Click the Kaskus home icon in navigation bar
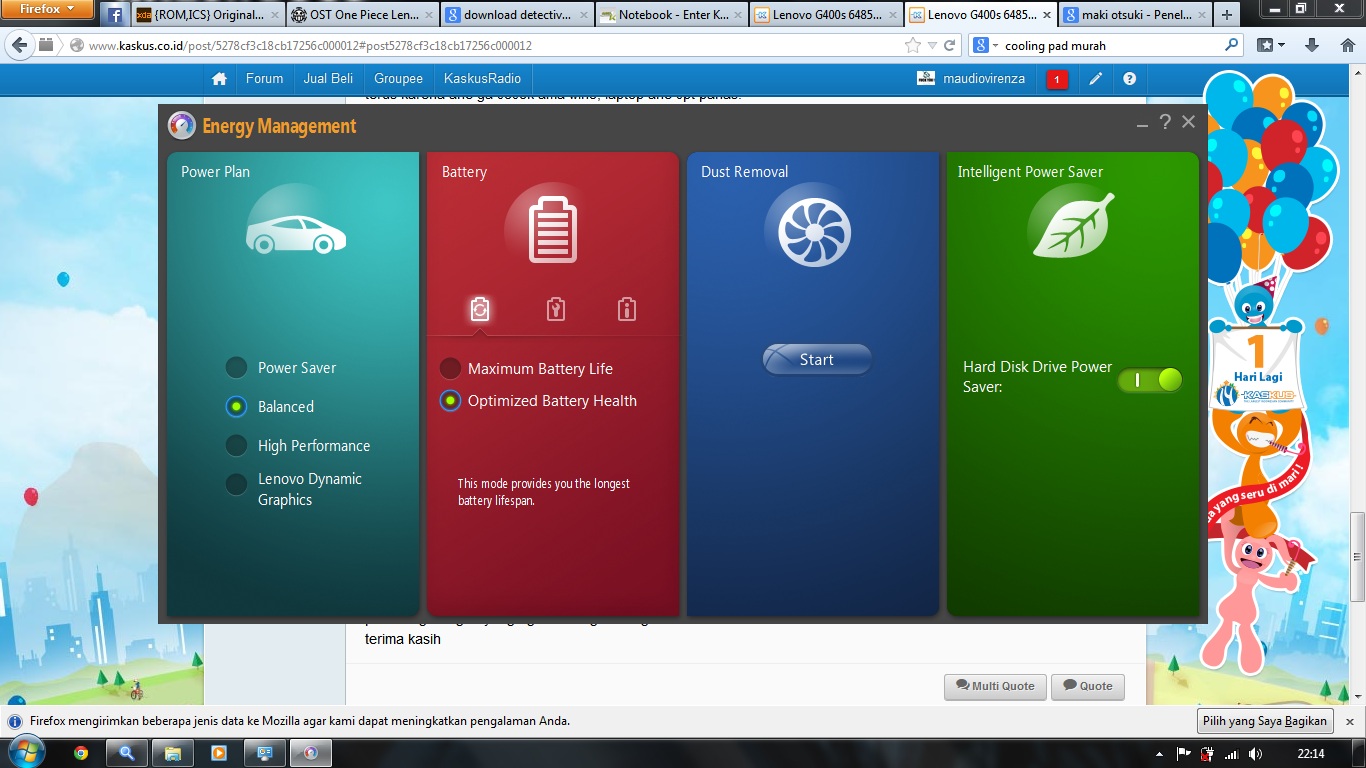 coord(219,79)
